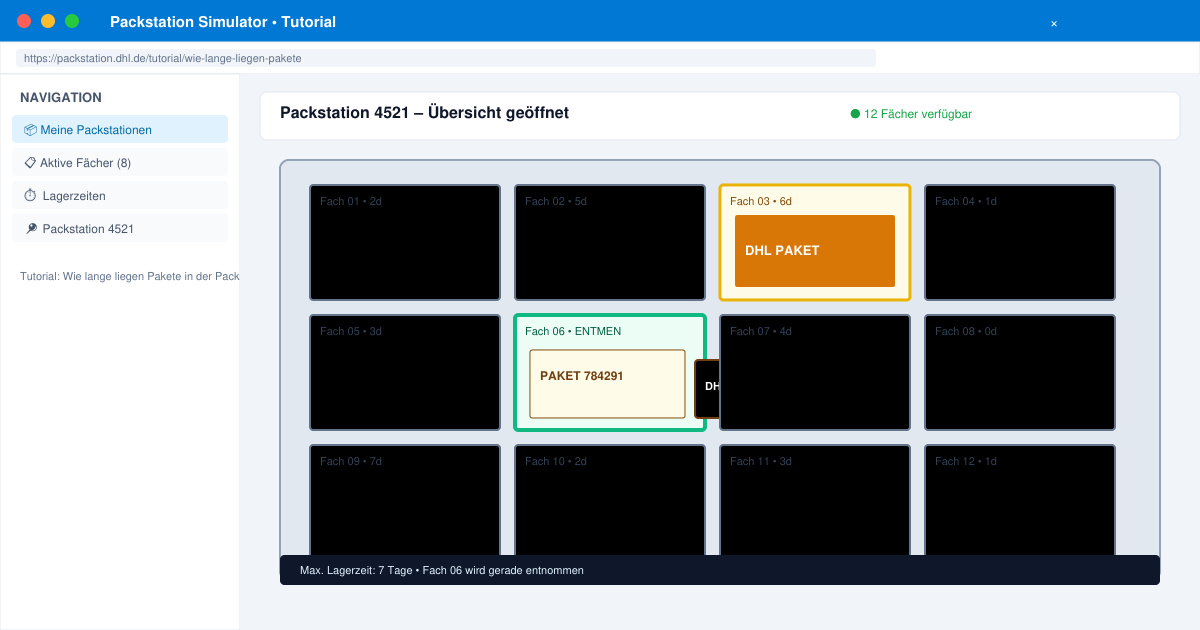Click the Tutorial: Wie lange liegen Pakete text
The image size is (1200, 630).
point(130,276)
